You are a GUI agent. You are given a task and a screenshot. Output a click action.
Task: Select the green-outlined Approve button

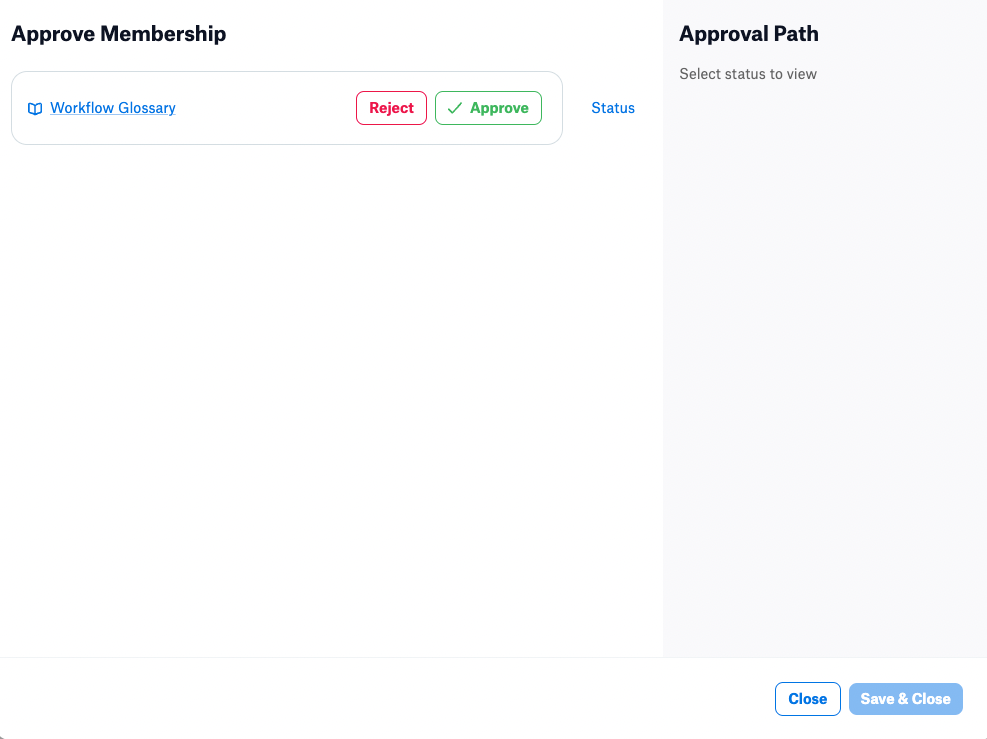[x=488, y=108]
